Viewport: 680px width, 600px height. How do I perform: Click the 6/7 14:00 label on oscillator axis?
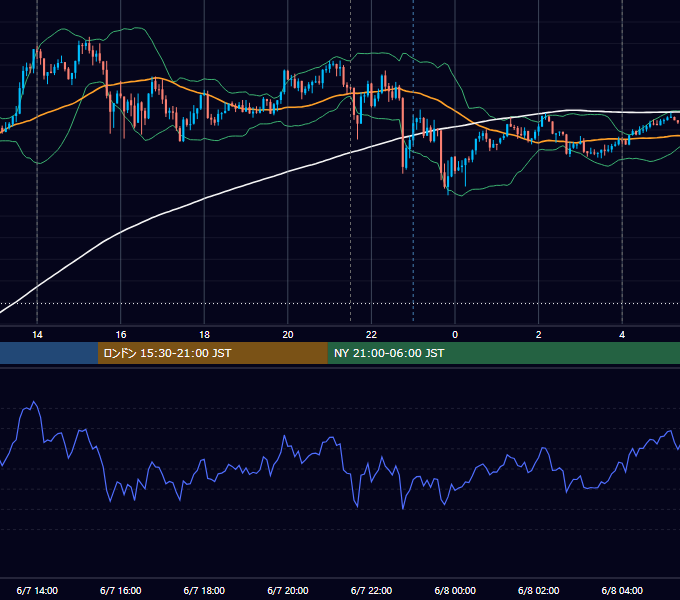(37, 590)
